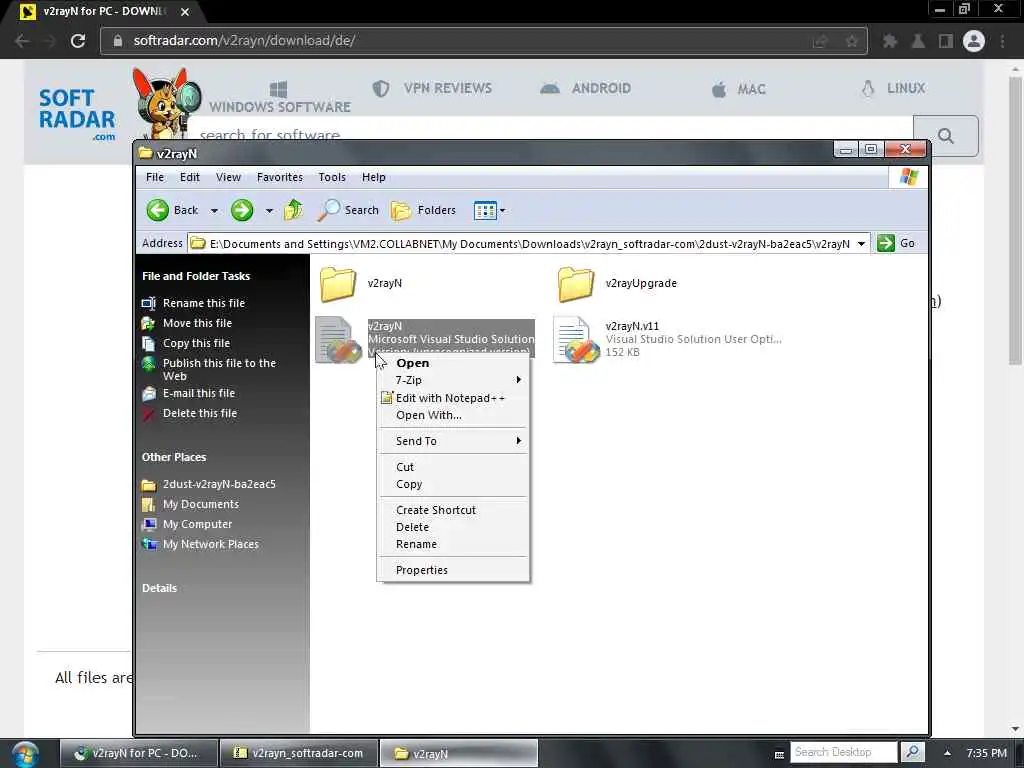Open the File menu in Explorer

pos(155,177)
